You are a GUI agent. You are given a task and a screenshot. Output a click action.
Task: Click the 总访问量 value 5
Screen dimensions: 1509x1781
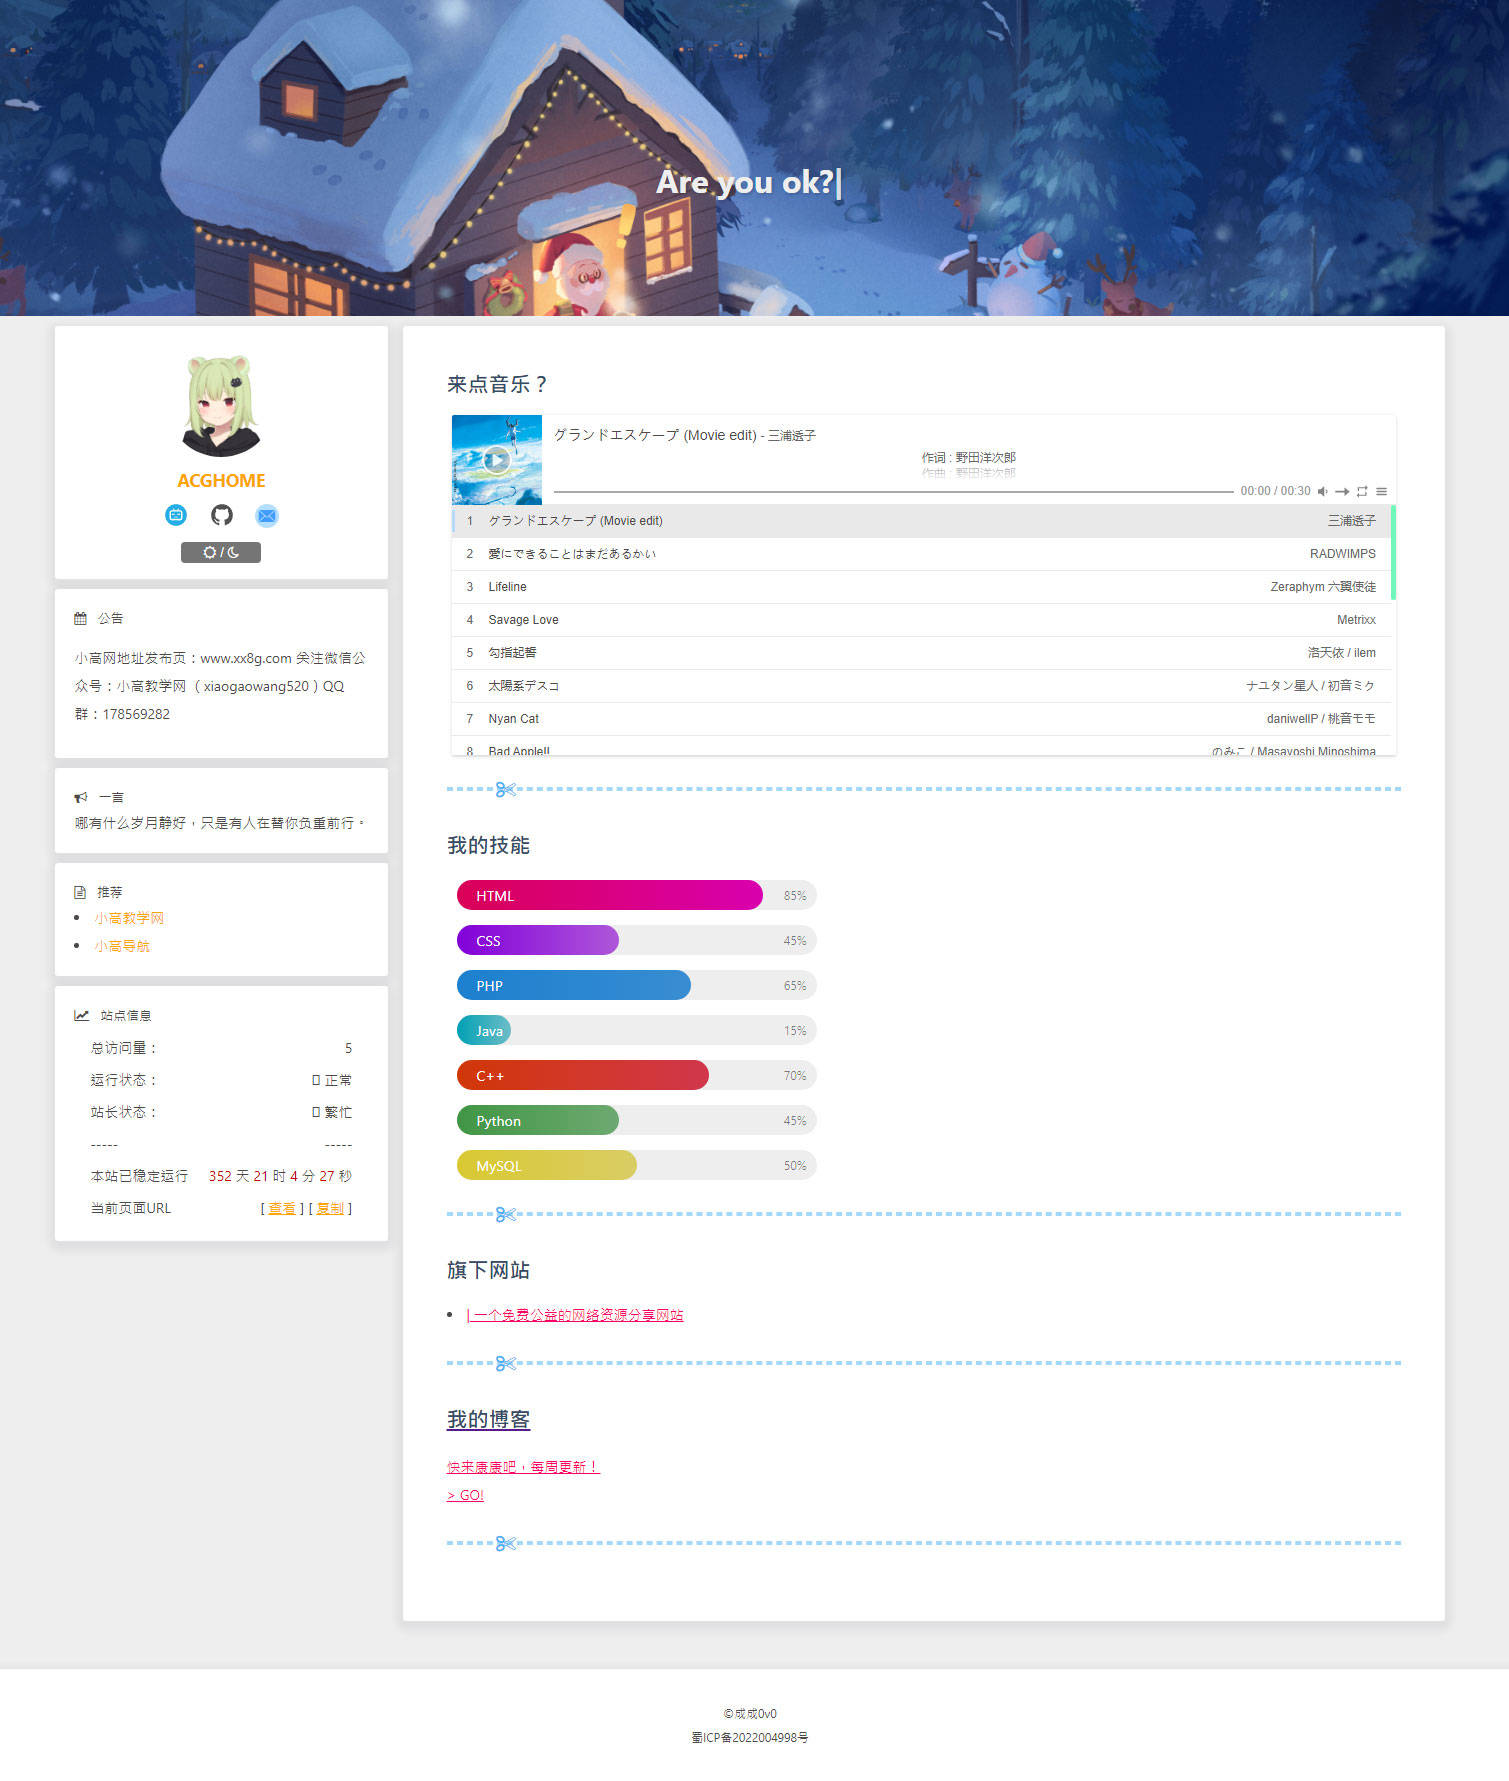point(348,1048)
